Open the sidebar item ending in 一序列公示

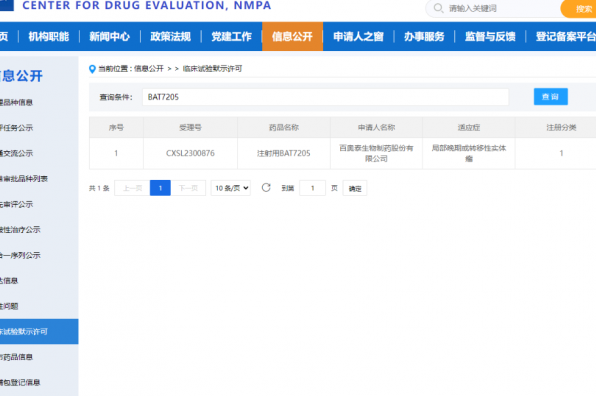(x=20, y=255)
